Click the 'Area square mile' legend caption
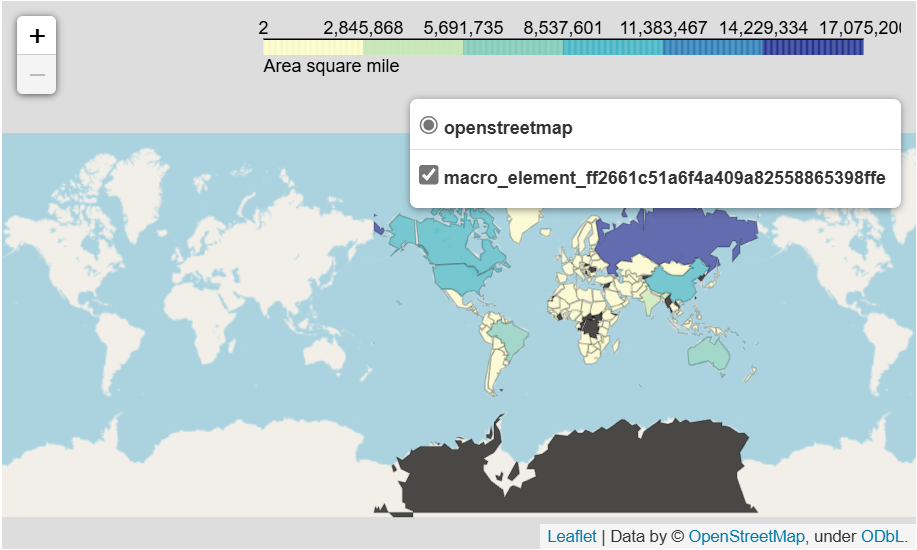The image size is (917, 550). (331, 66)
